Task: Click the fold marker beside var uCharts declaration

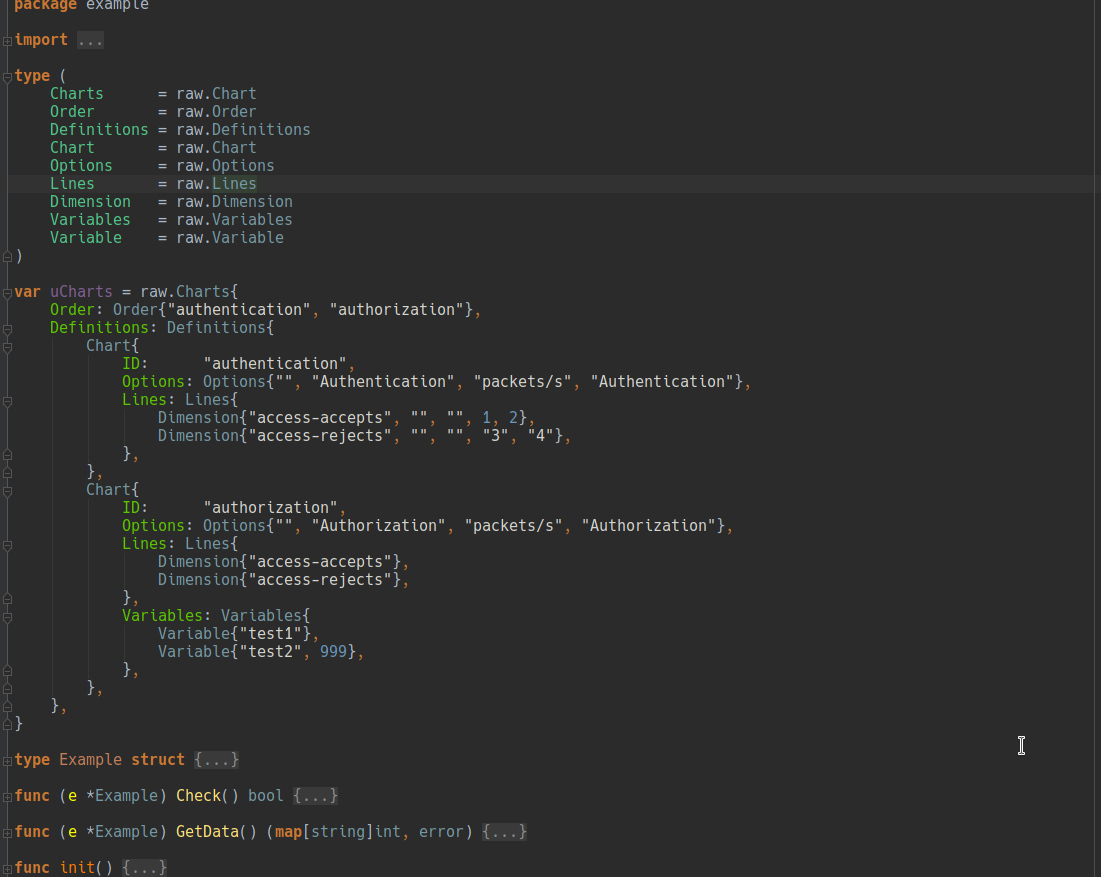Action: pyautogui.click(x=7, y=291)
